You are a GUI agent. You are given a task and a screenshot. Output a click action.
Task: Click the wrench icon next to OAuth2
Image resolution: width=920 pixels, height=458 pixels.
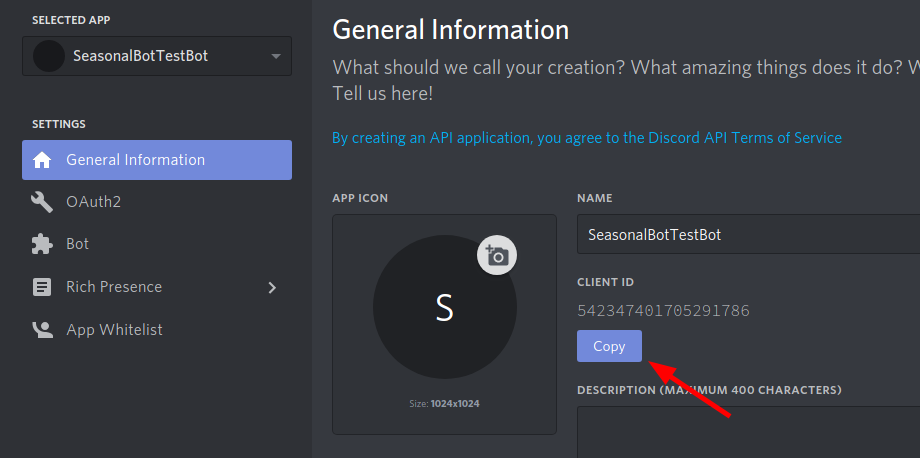point(42,202)
